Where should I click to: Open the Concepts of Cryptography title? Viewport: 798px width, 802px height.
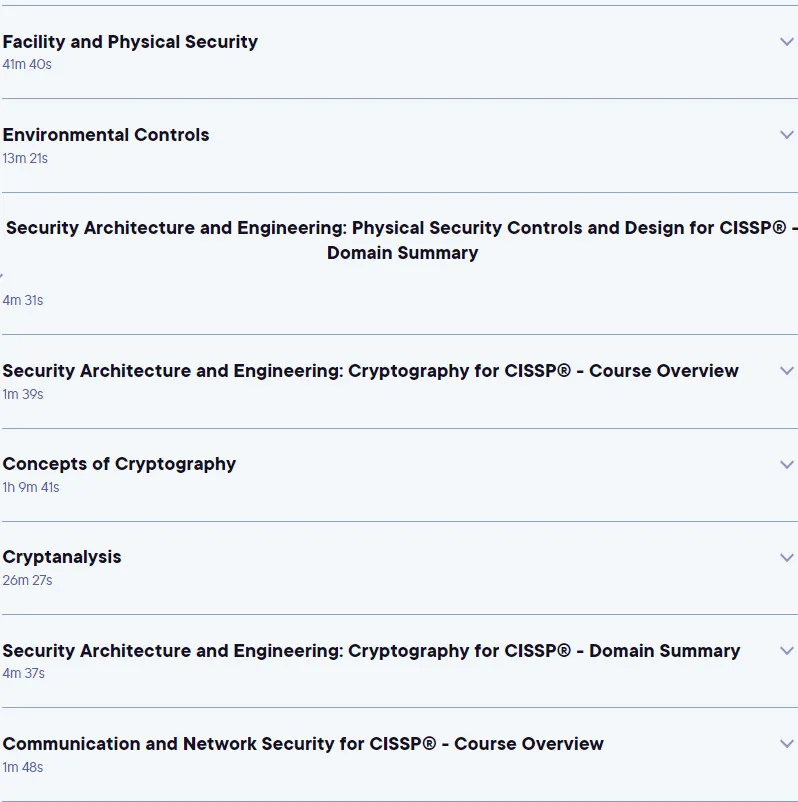119,464
